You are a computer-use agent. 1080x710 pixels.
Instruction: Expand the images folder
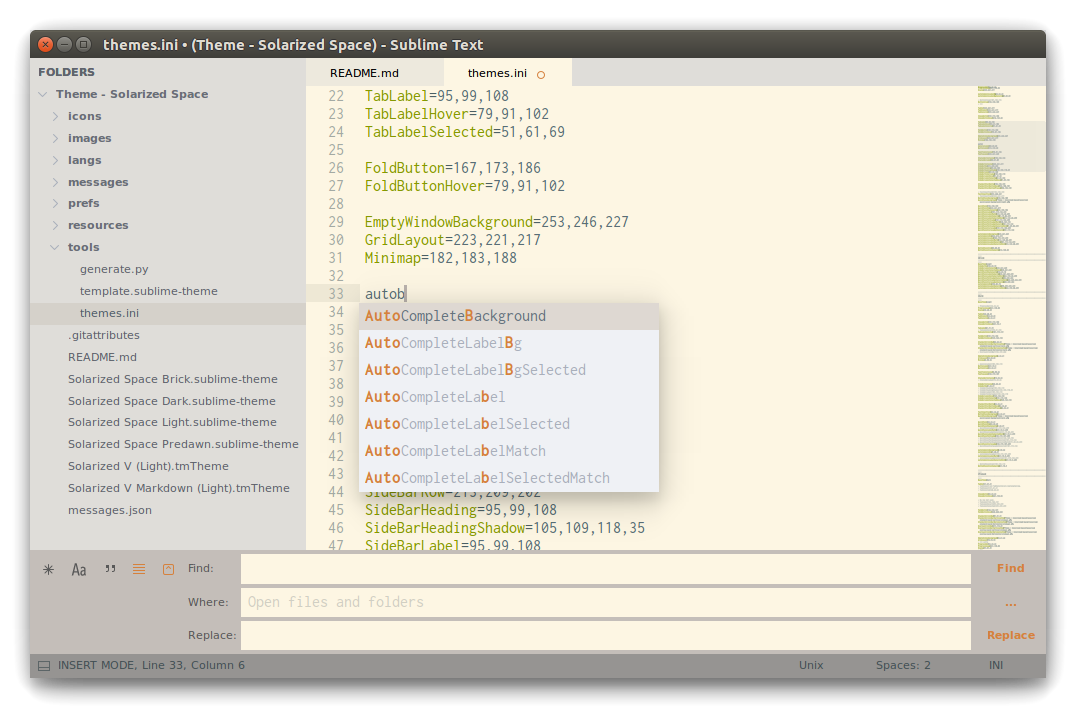click(56, 138)
